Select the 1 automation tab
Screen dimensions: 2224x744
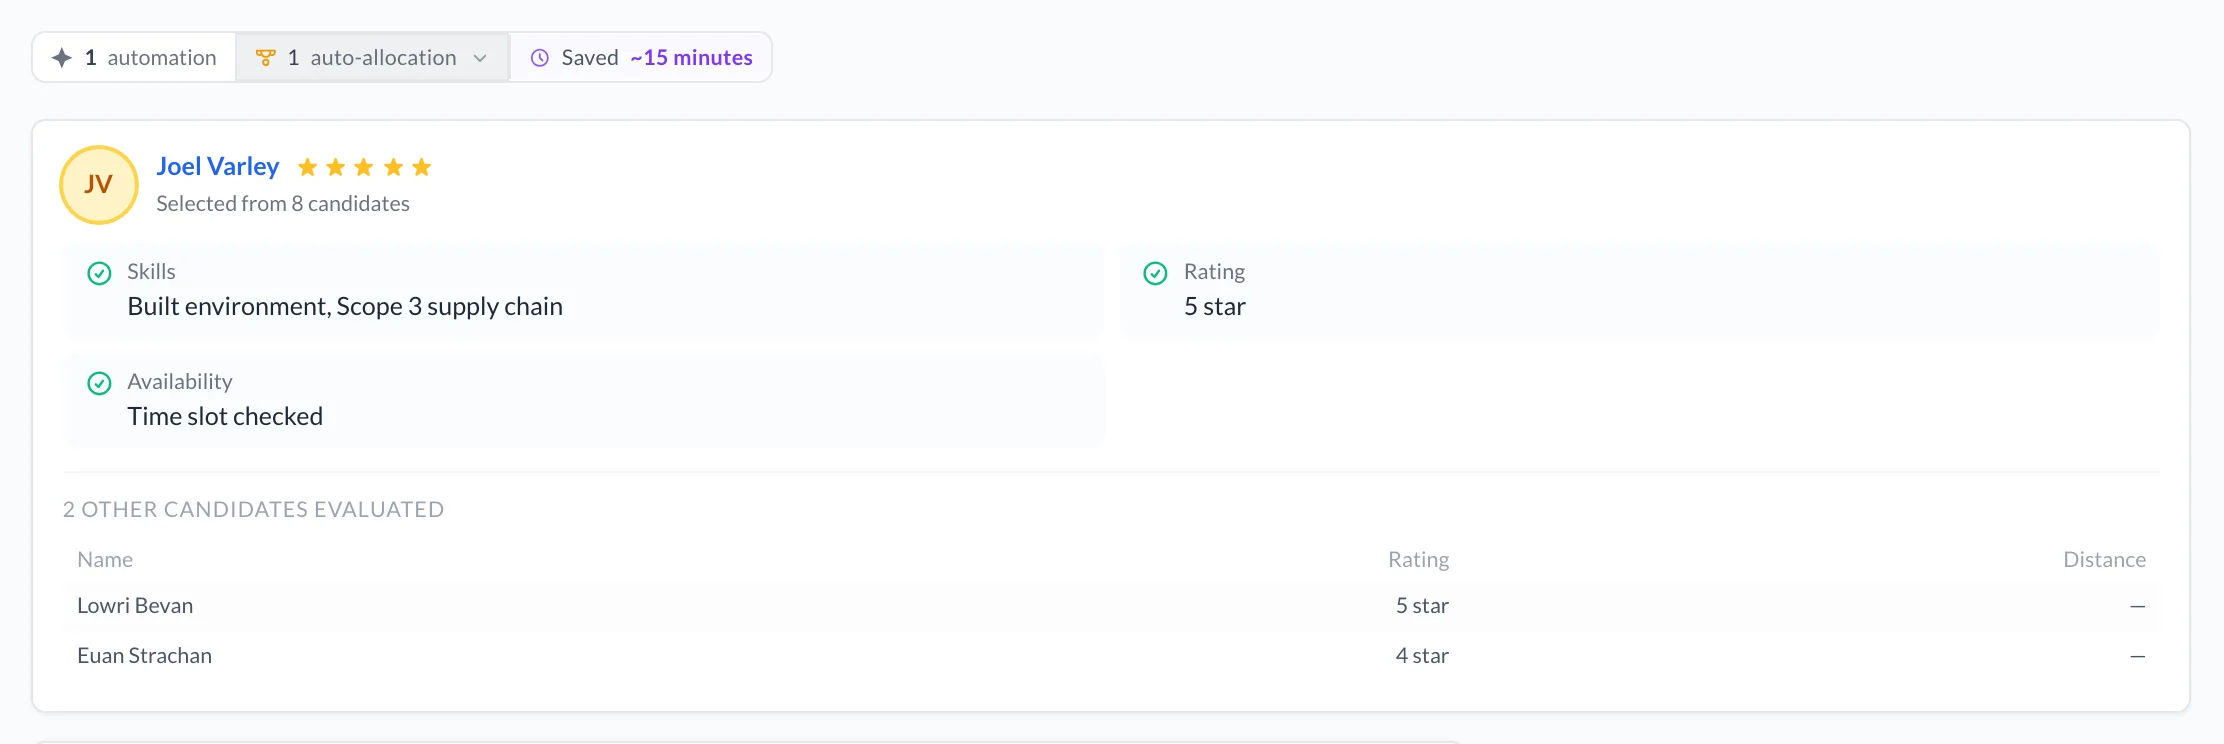135,58
